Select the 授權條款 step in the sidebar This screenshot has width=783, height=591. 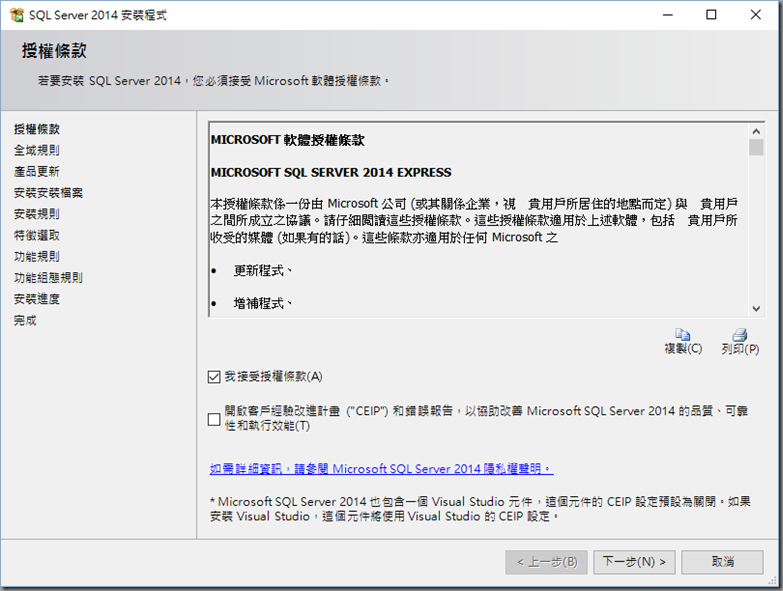37,129
